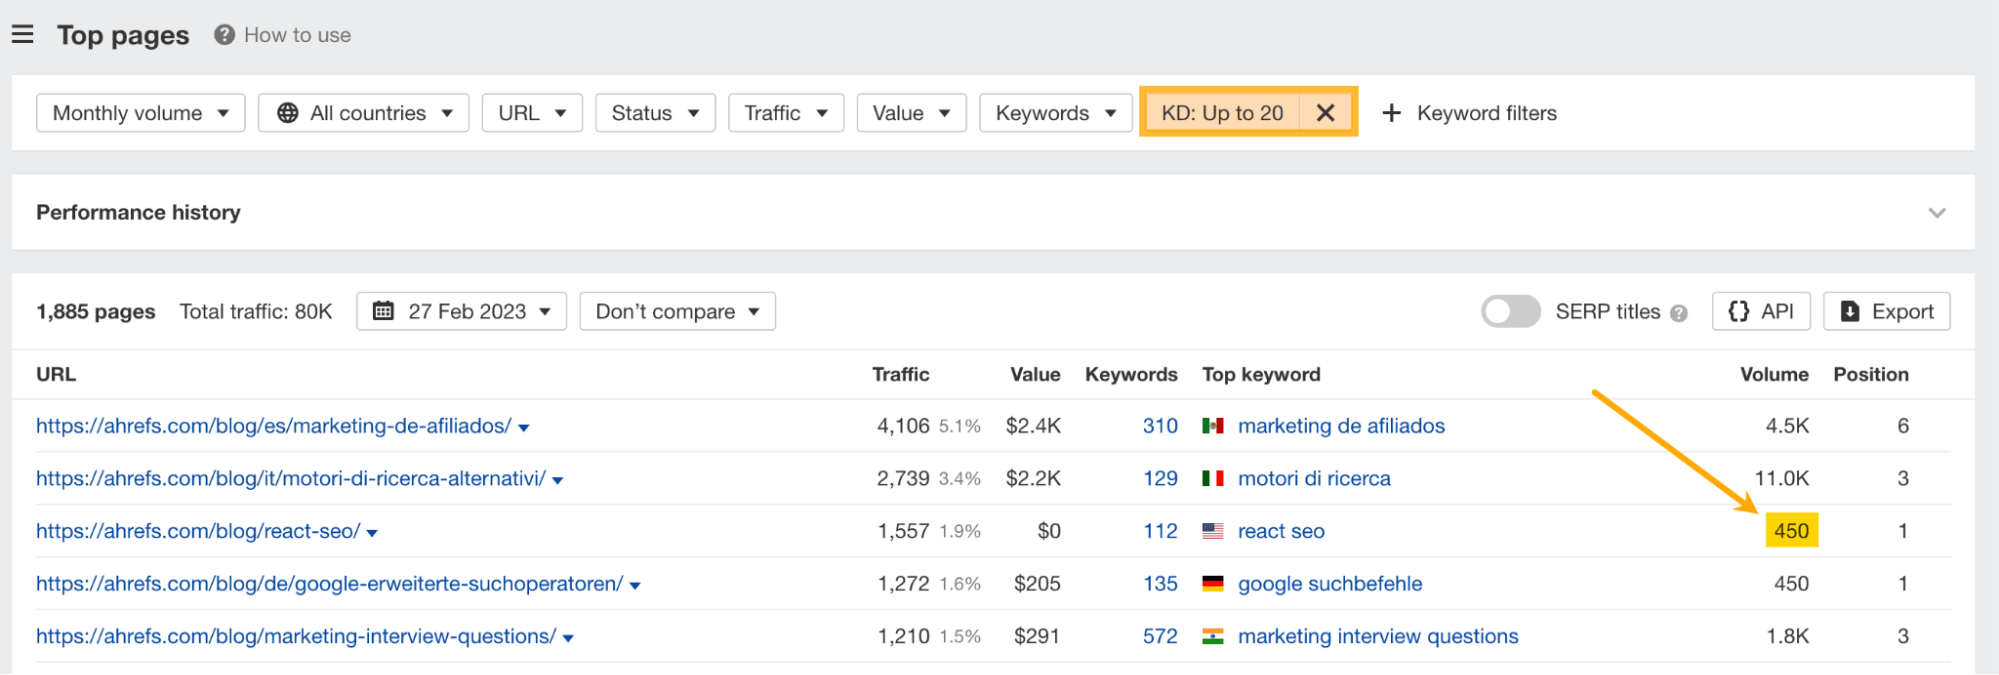Open the Don't compare dropdown
Screen dimensions: 1999x675
click(677, 311)
